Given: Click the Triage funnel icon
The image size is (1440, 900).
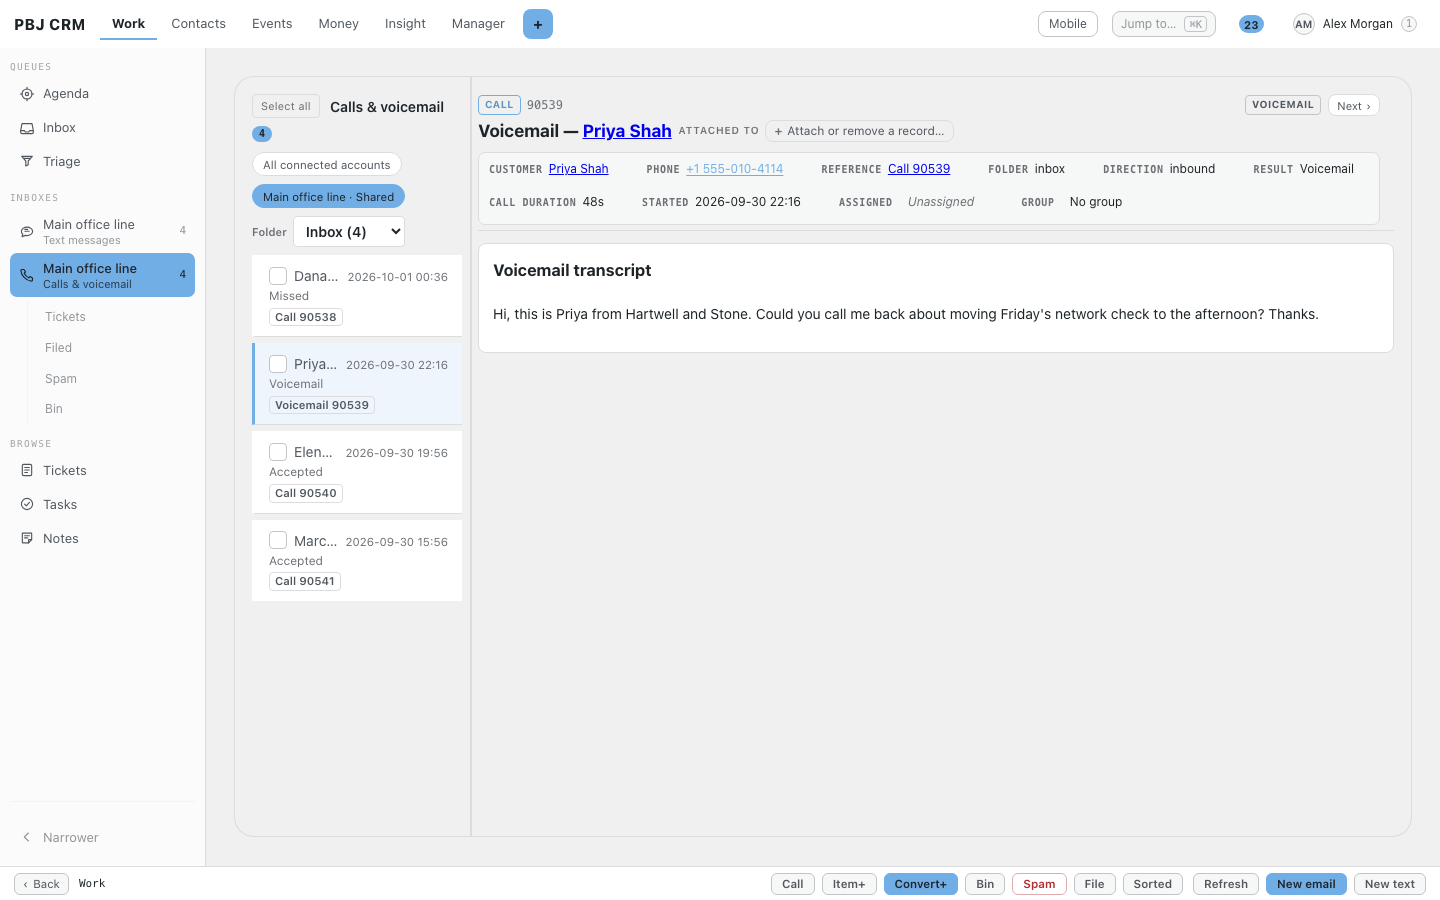Looking at the screenshot, I should click(27, 162).
